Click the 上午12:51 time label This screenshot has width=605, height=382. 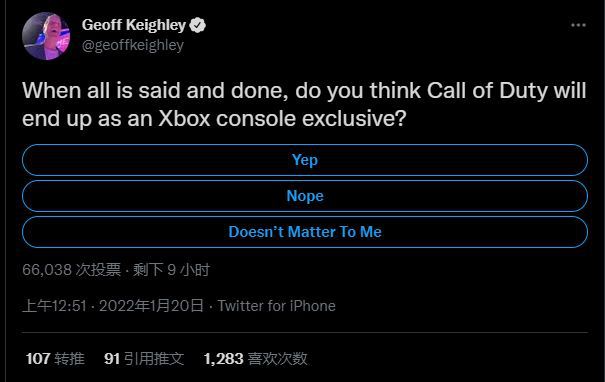point(54,306)
